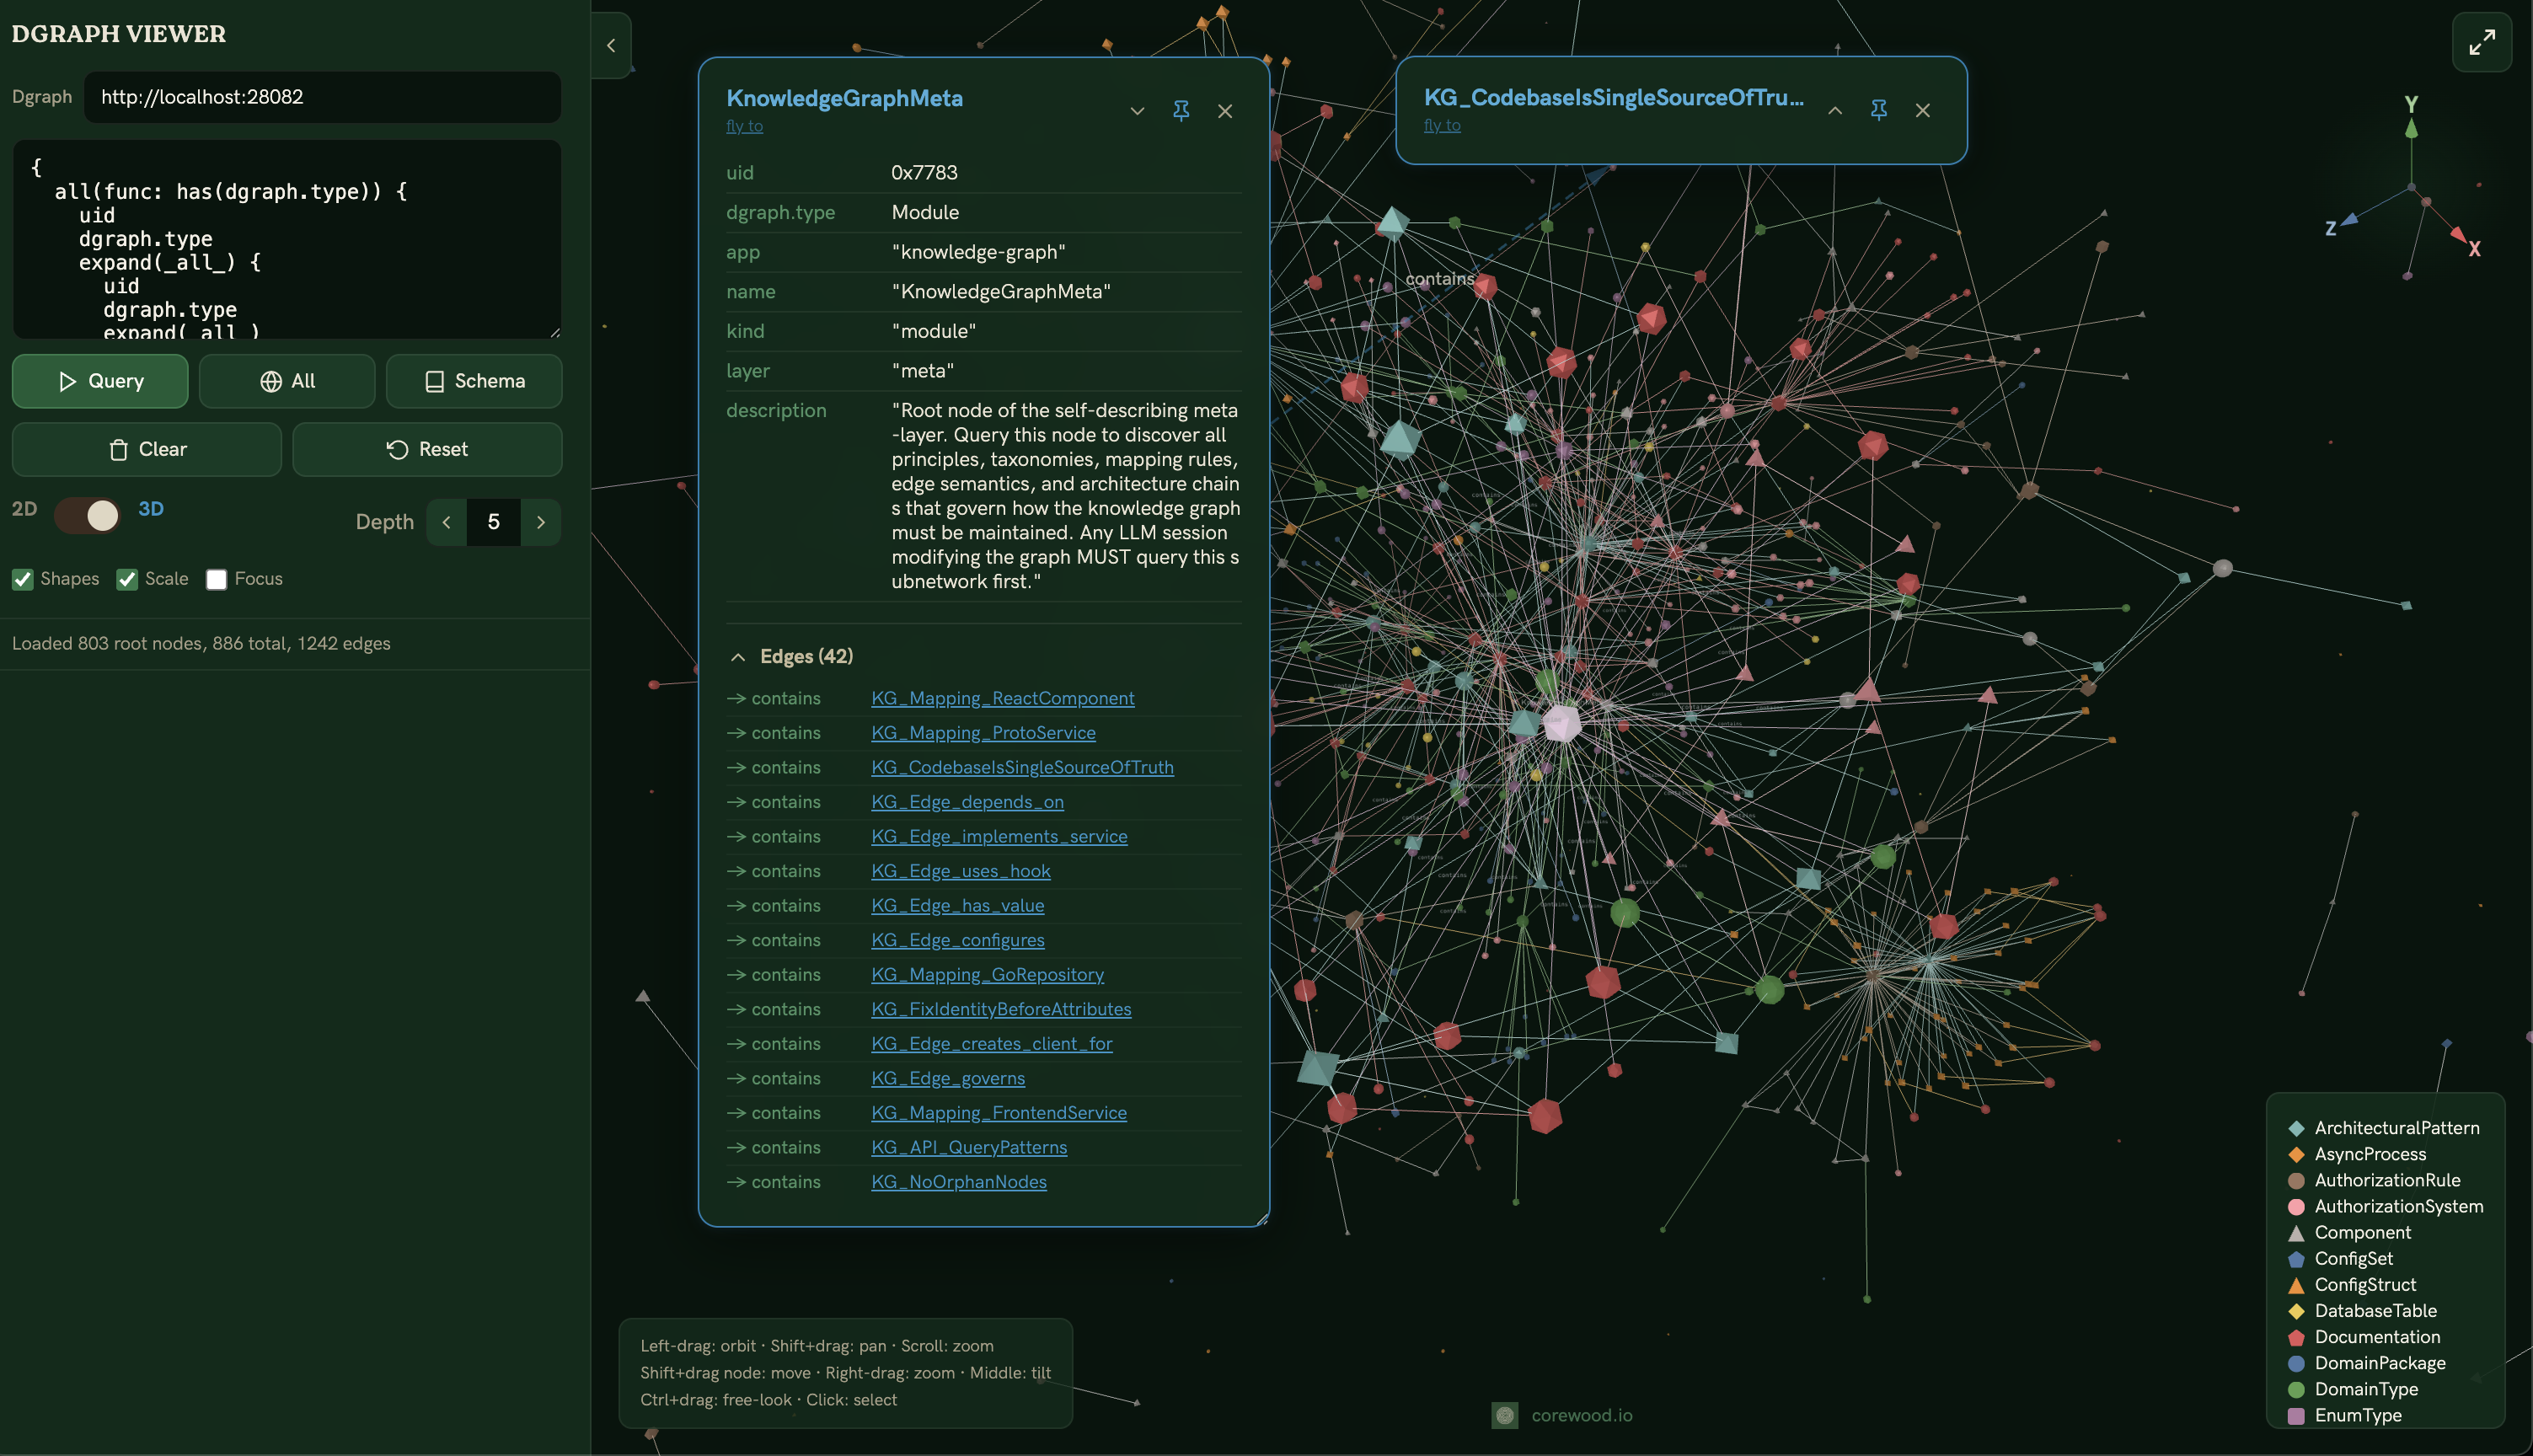Click 'fly to' under KnowledgeGraphMeta
Viewport: 2533px width, 1456px height.
click(x=744, y=126)
